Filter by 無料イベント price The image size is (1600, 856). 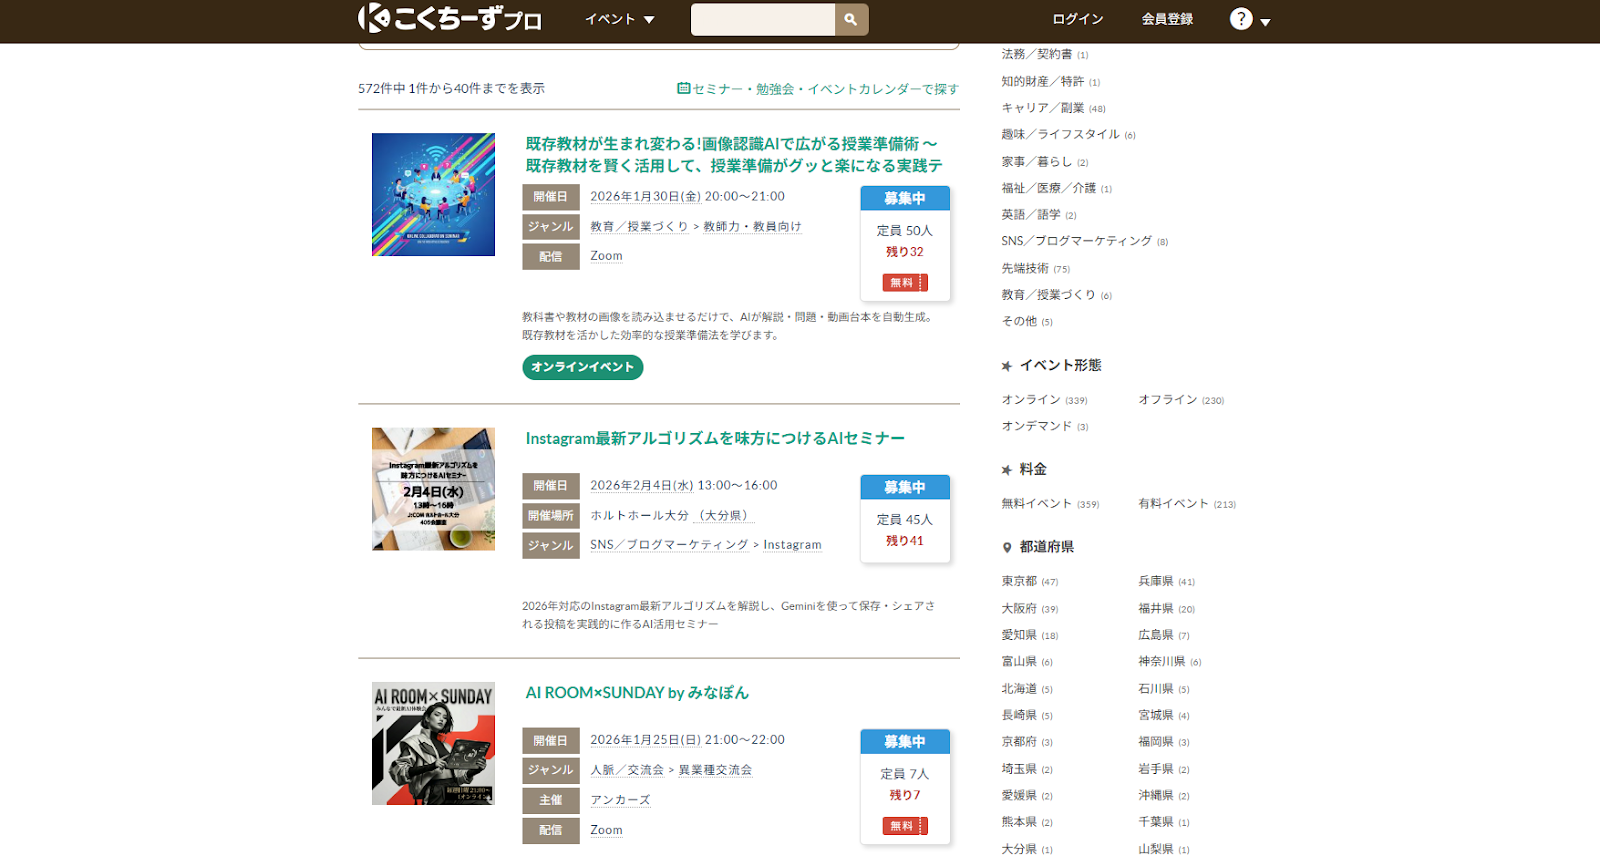(x=1036, y=503)
